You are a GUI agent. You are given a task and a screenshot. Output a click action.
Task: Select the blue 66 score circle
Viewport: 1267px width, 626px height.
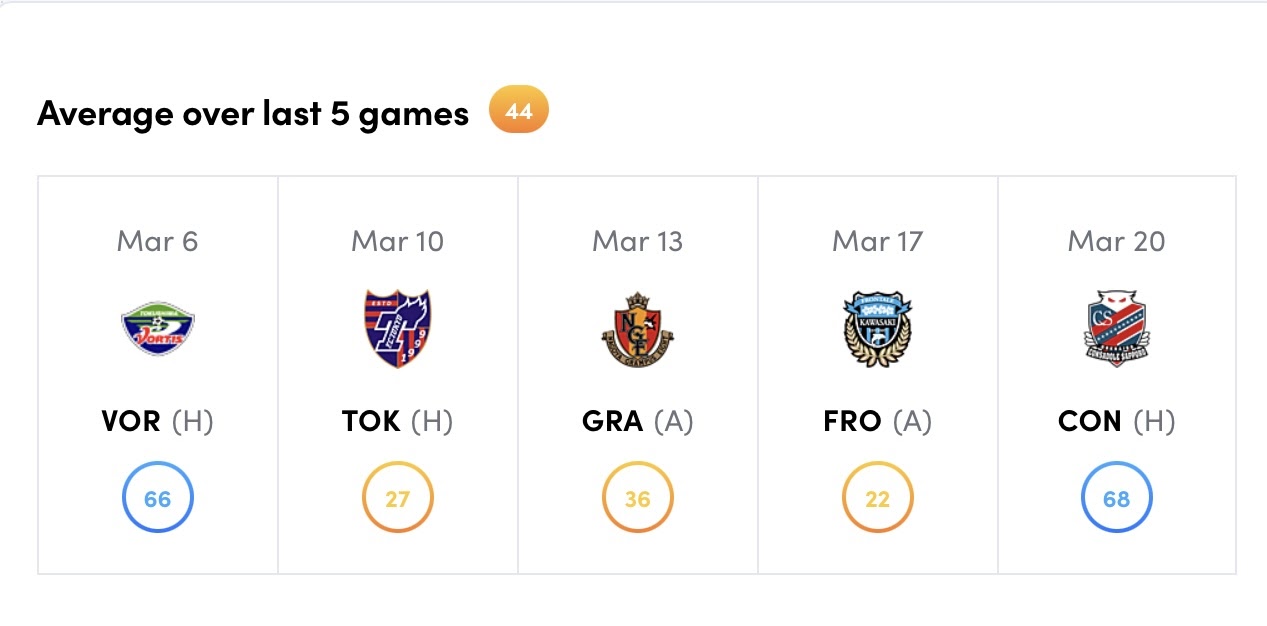(x=158, y=497)
